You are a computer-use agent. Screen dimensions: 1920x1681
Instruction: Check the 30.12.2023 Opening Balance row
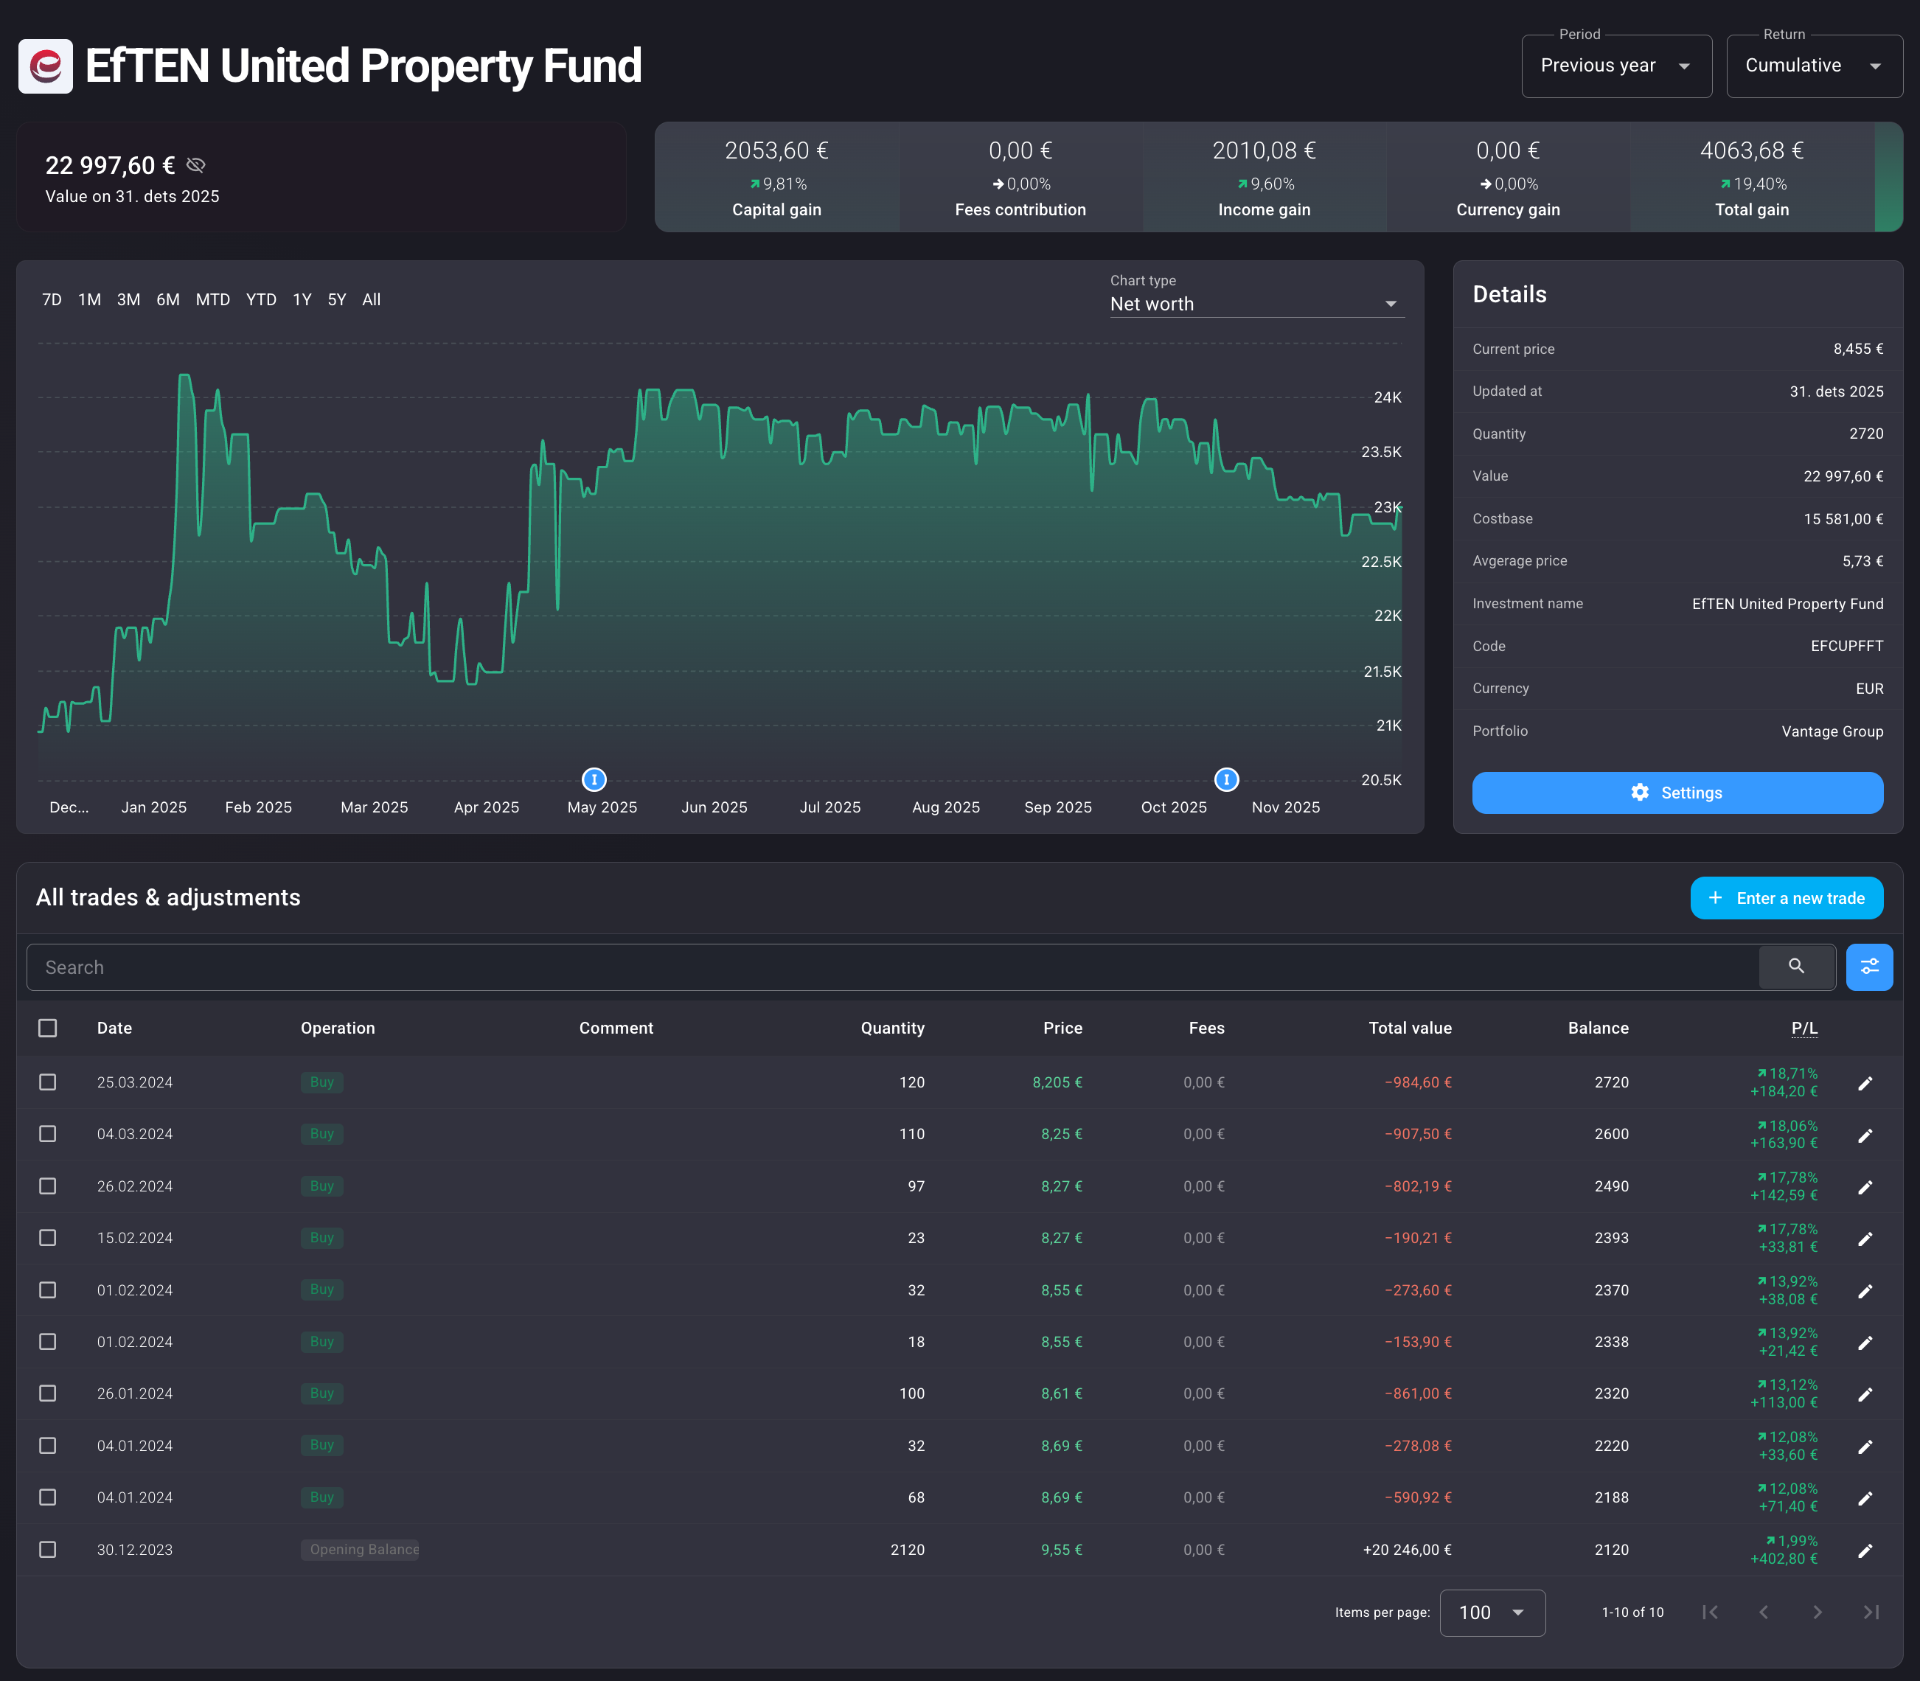click(47, 1549)
